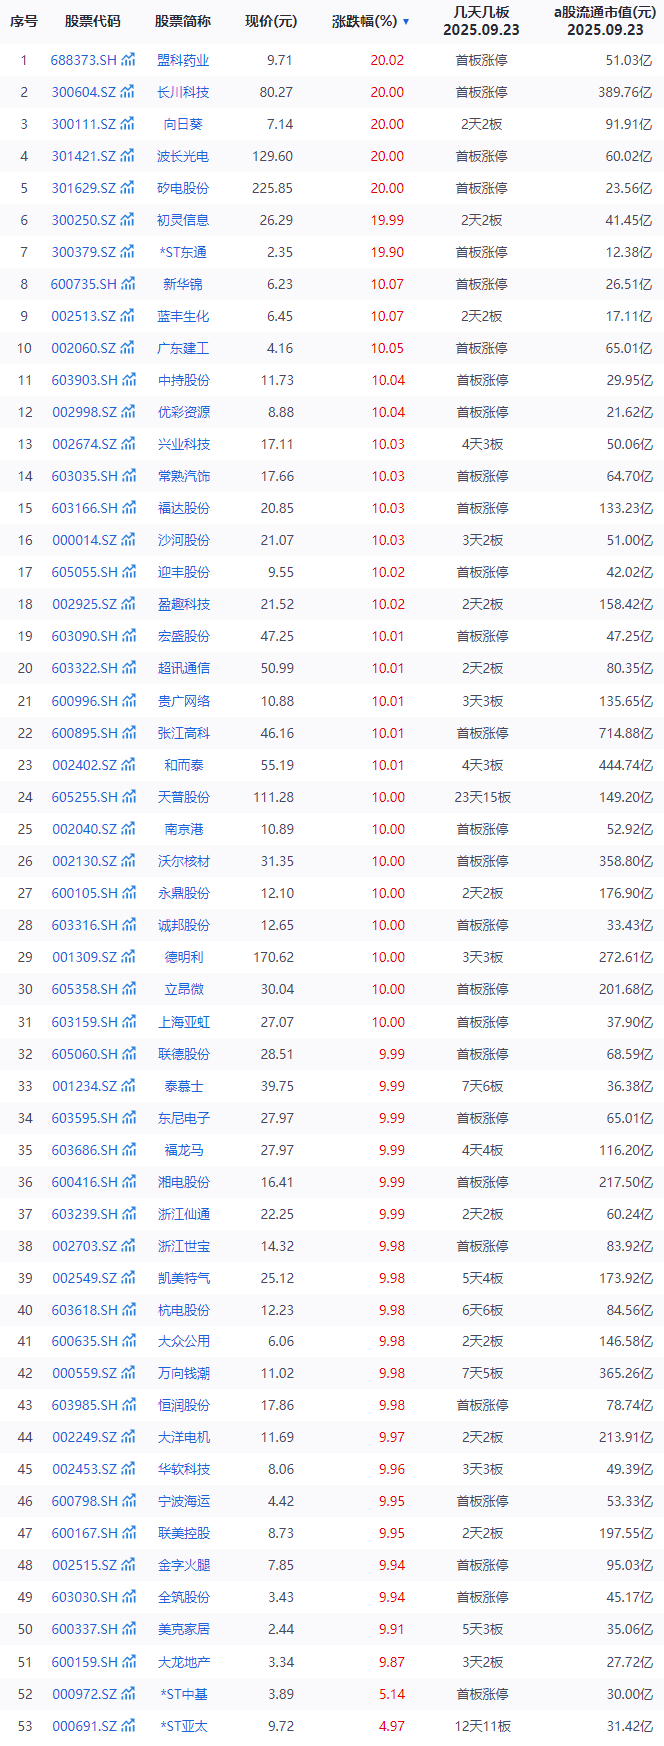
Task: Open chart icon beside 001234.SZ
Action: (127, 1086)
